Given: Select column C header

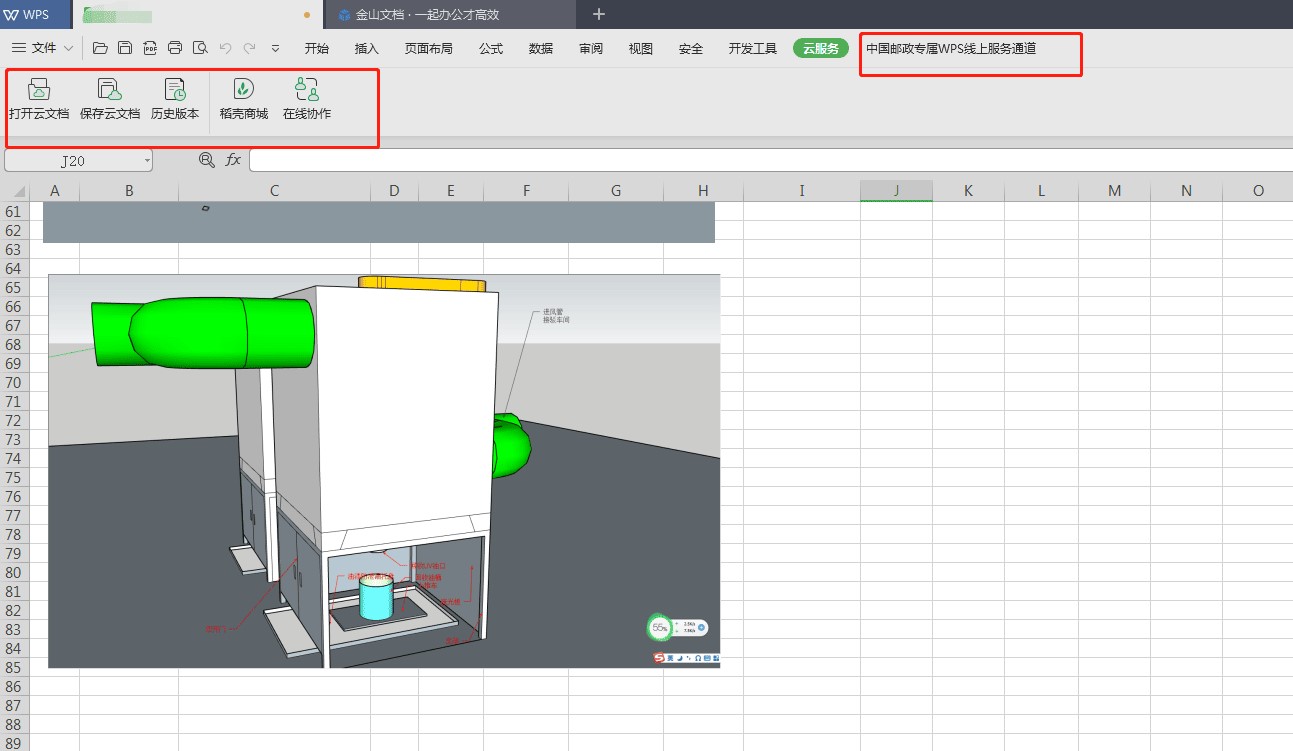Looking at the screenshot, I should coord(275,191).
